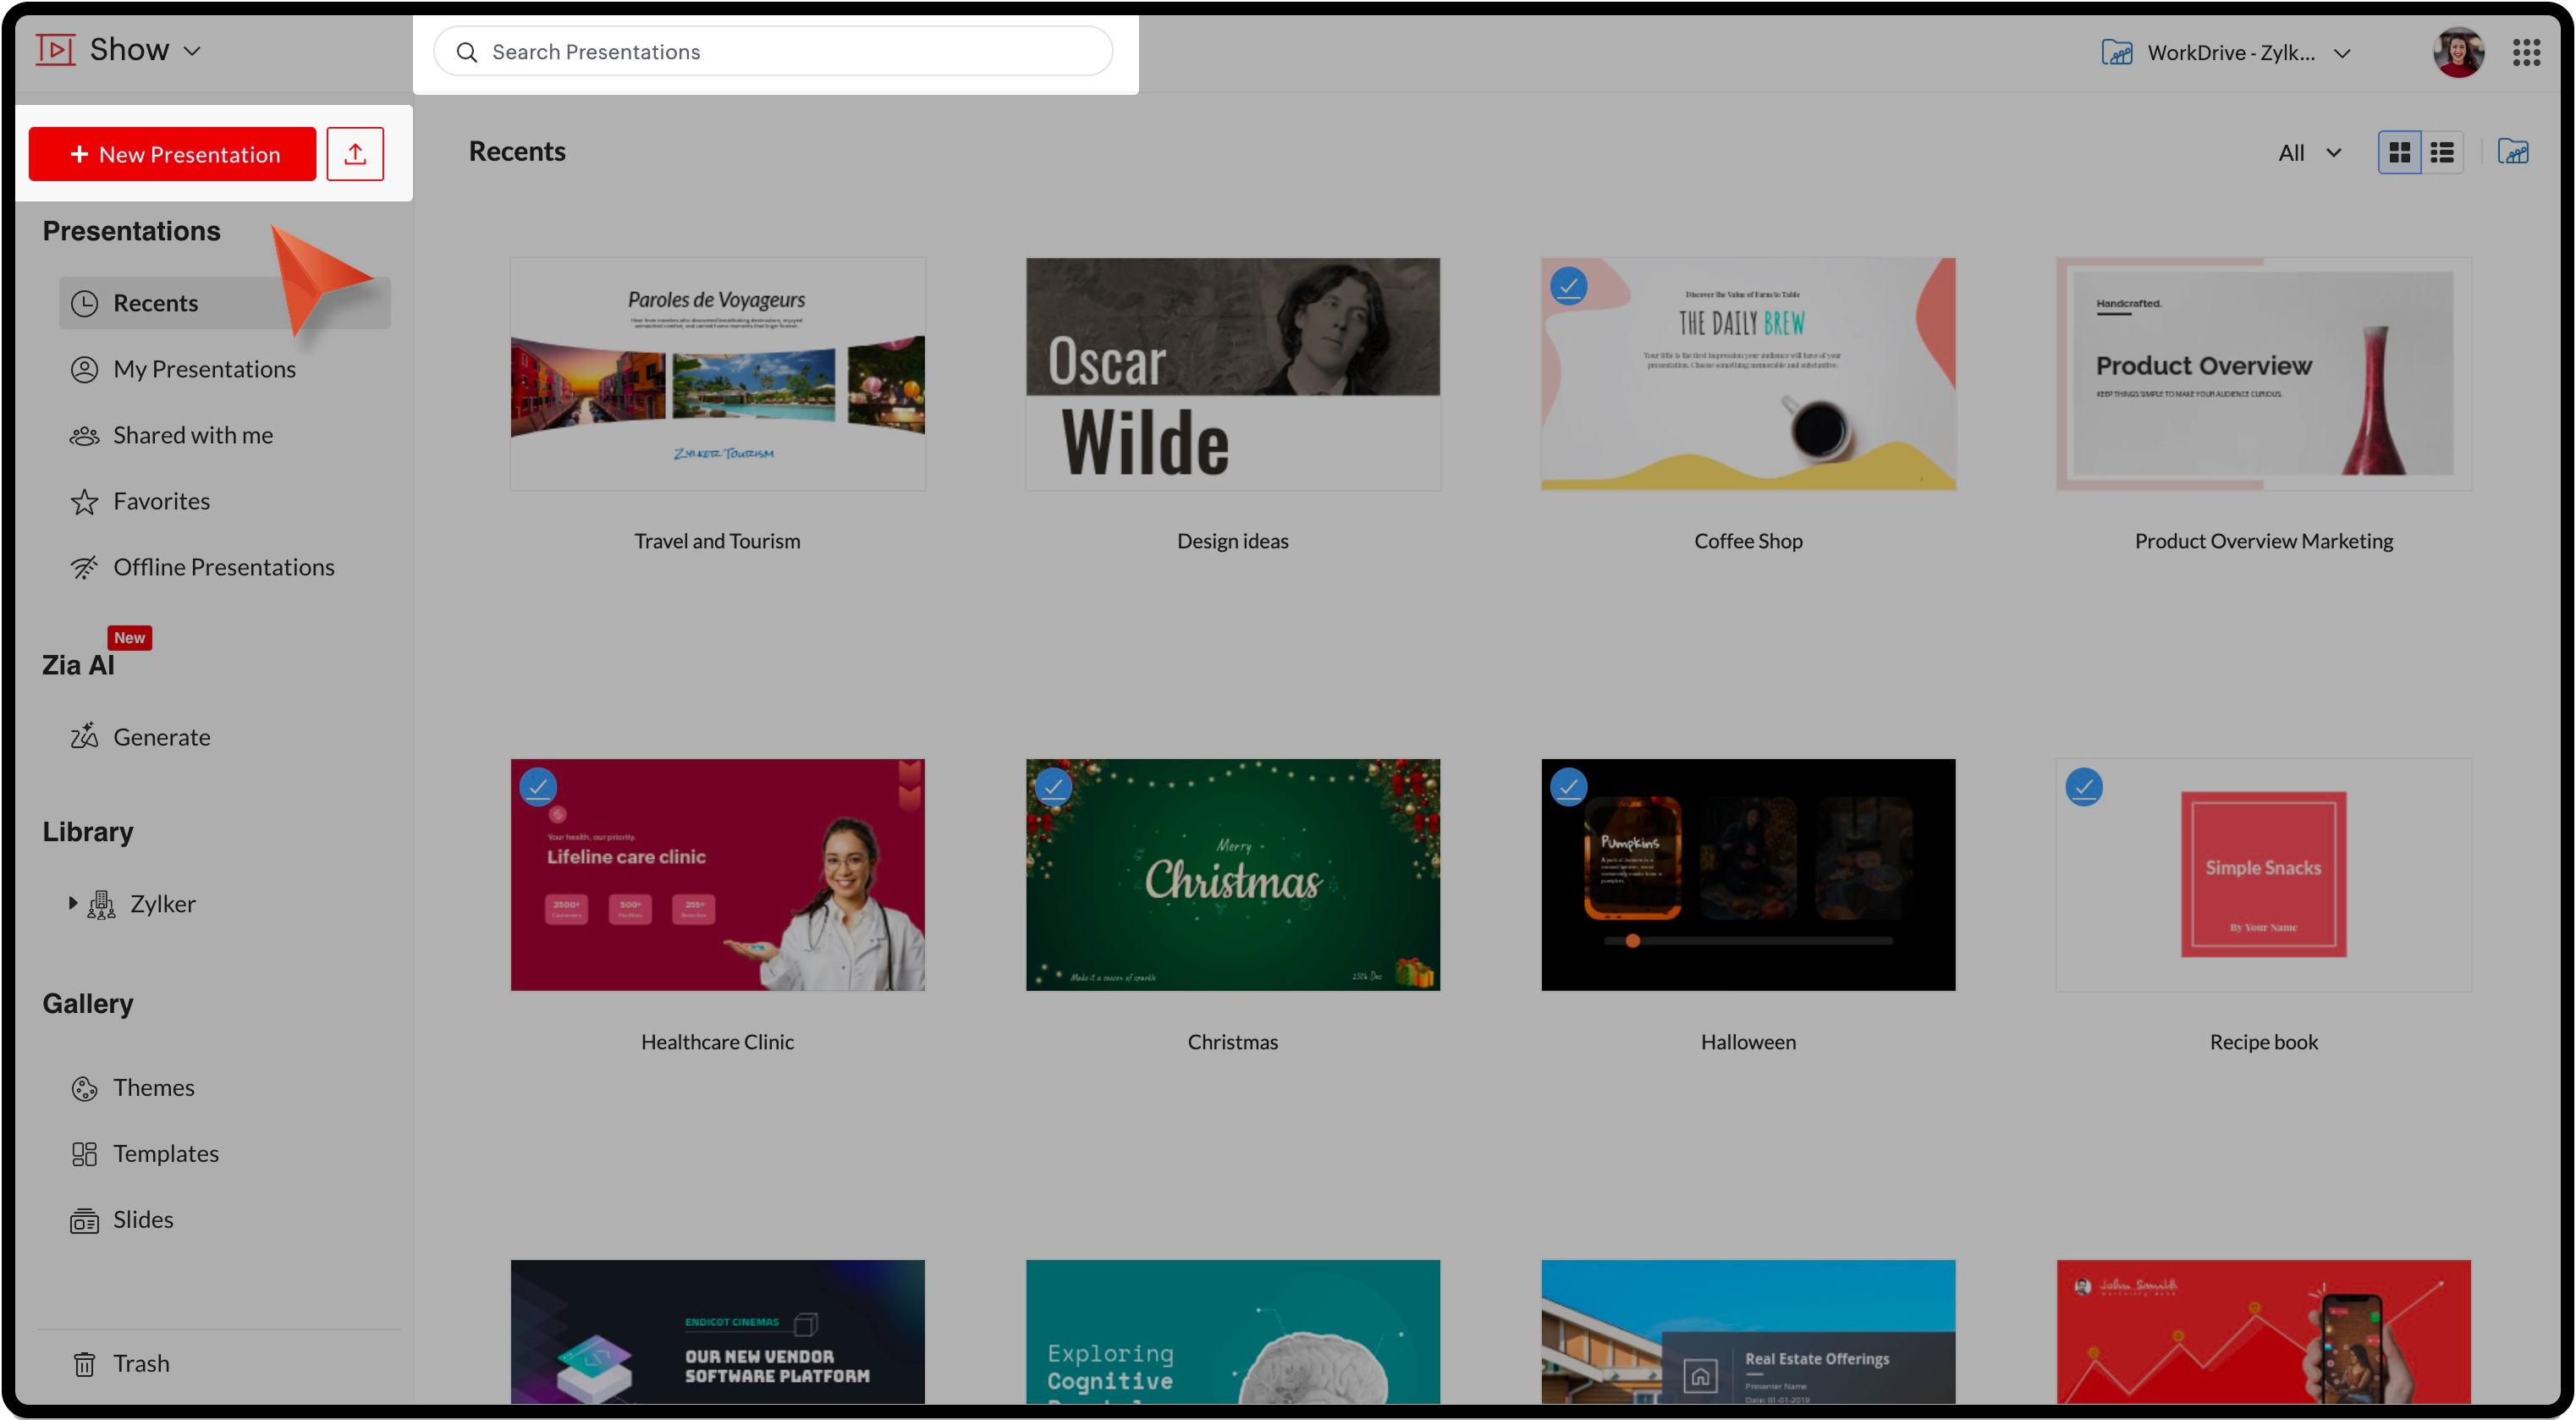The width and height of the screenshot is (2576, 1420).
Task: Click the upload presentation icon button
Action: click(355, 154)
